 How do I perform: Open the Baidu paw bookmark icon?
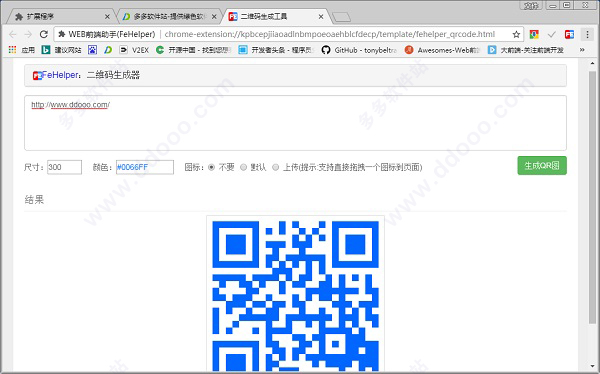(92, 50)
